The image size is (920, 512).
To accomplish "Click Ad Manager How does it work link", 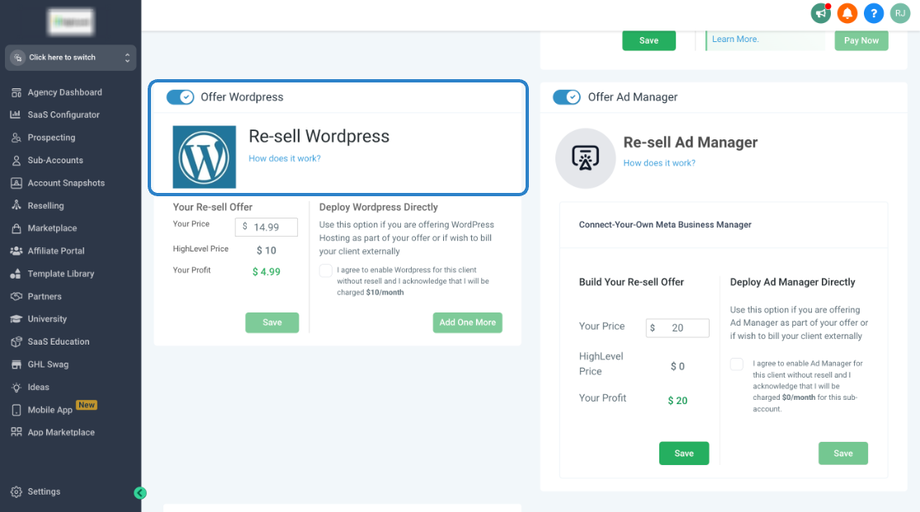I will 659,163.
